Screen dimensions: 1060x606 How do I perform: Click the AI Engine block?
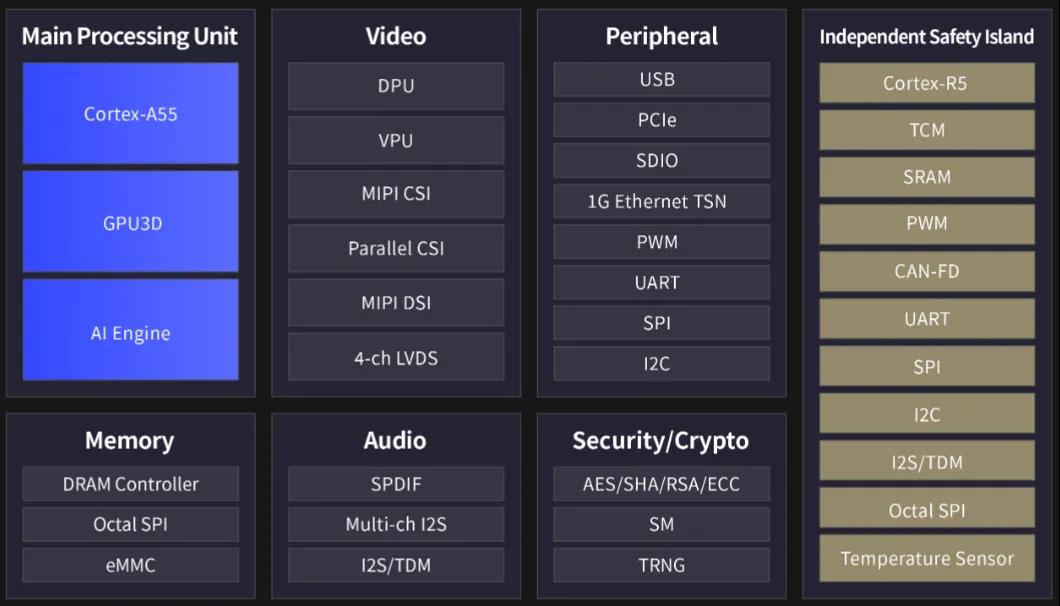[x=130, y=331]
